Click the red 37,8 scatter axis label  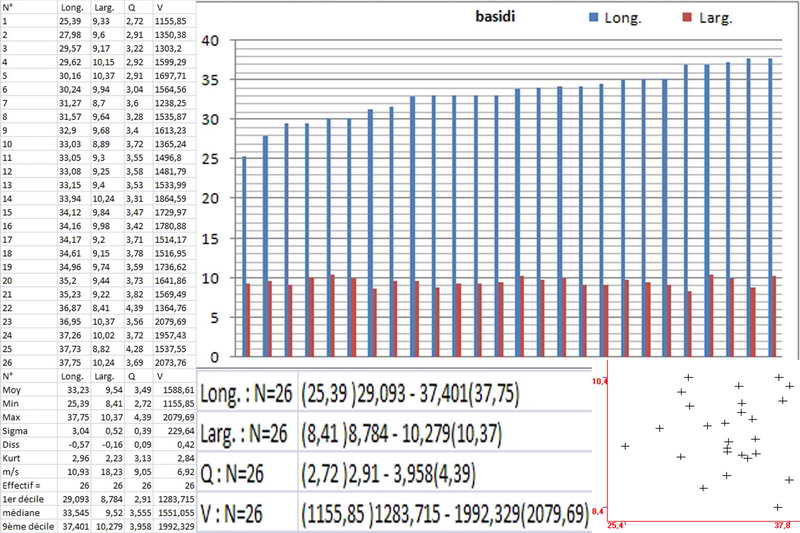point(781,525)
